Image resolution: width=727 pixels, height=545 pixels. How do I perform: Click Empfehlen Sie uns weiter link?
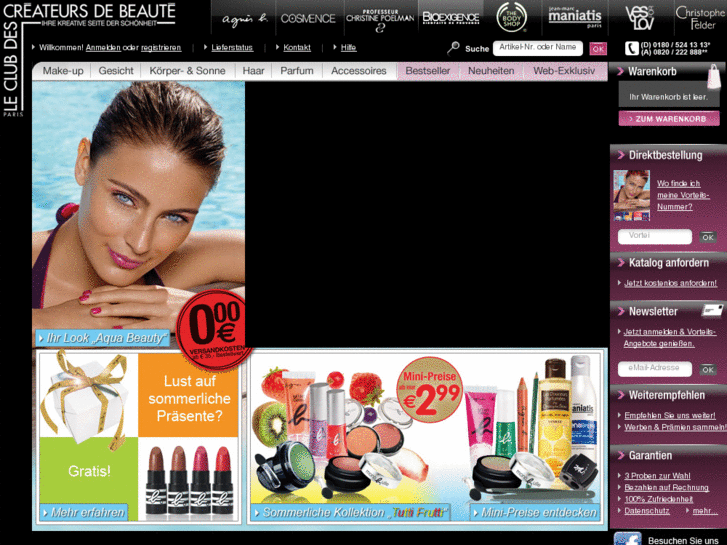coord(670,416)
